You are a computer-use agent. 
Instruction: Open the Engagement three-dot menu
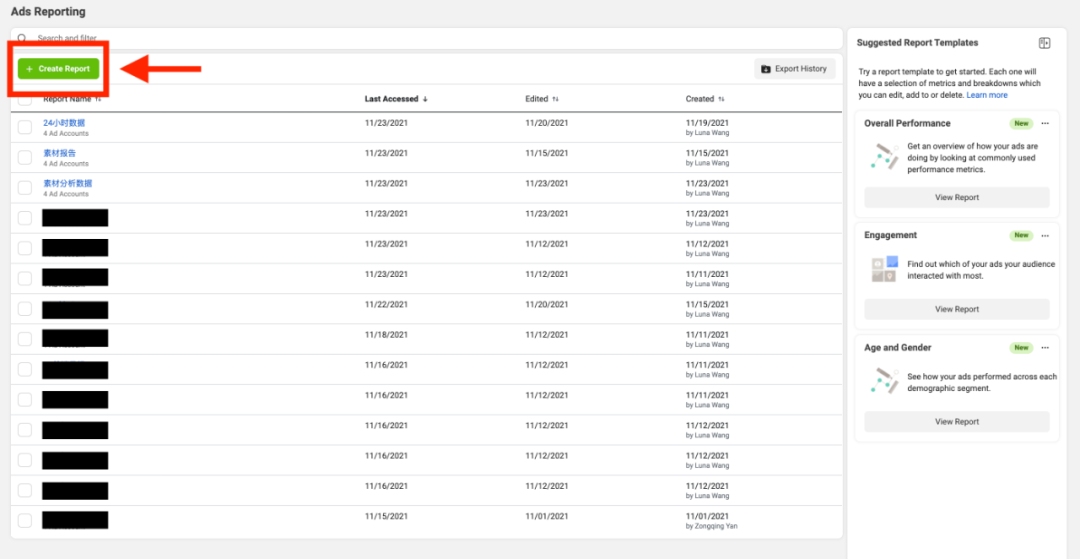point(1045,235)
